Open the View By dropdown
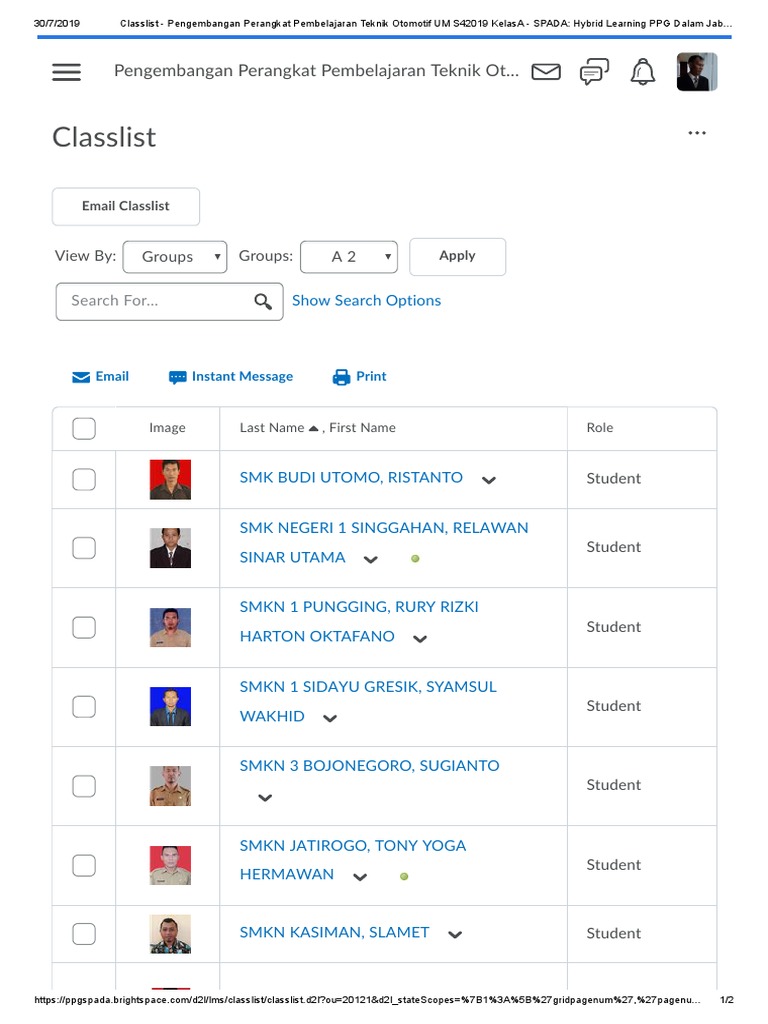 pos(175,257)
